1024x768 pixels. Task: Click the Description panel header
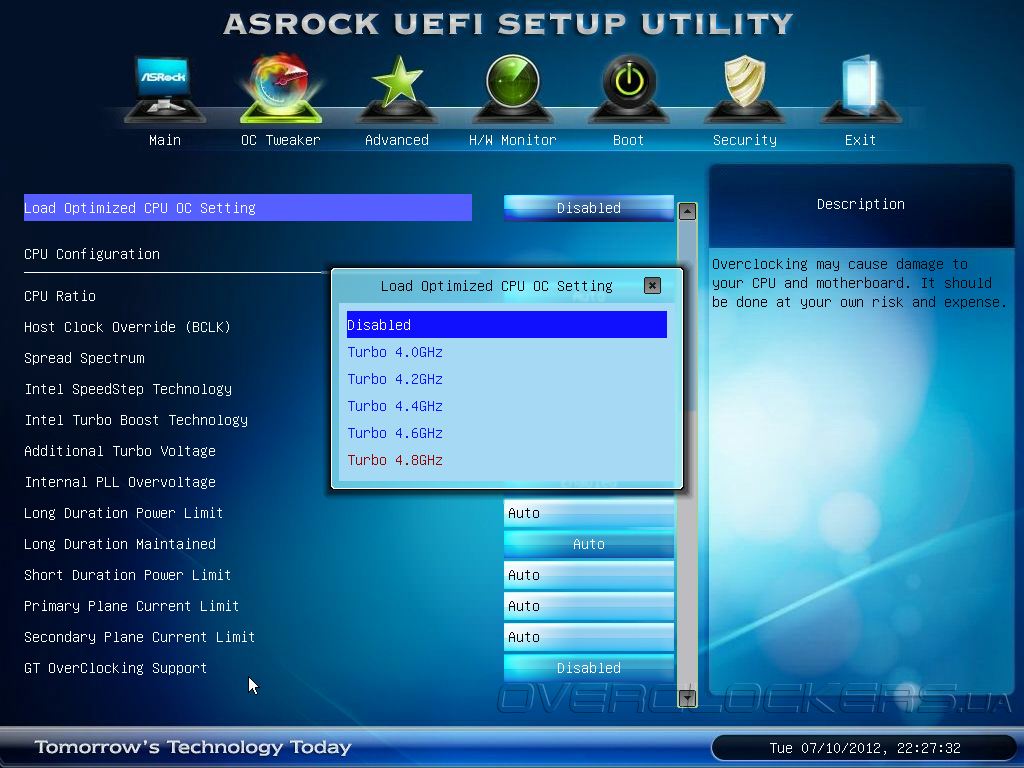click(861, 204)
